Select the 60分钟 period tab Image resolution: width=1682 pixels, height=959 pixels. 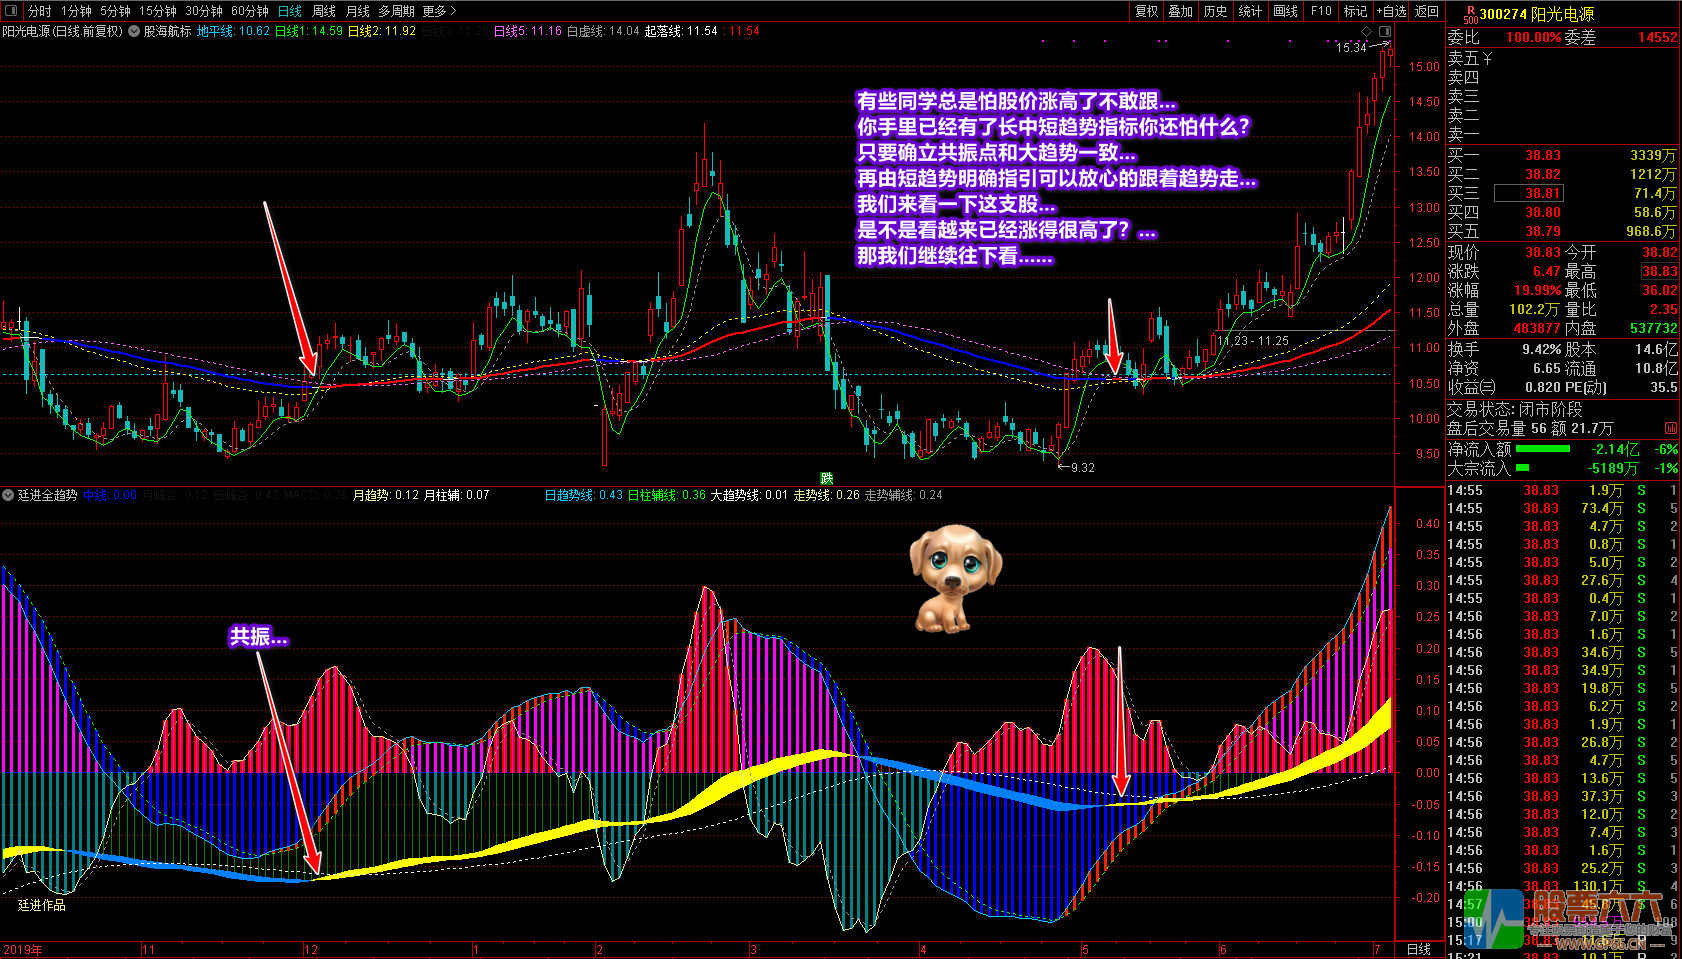tap(249, 11)
